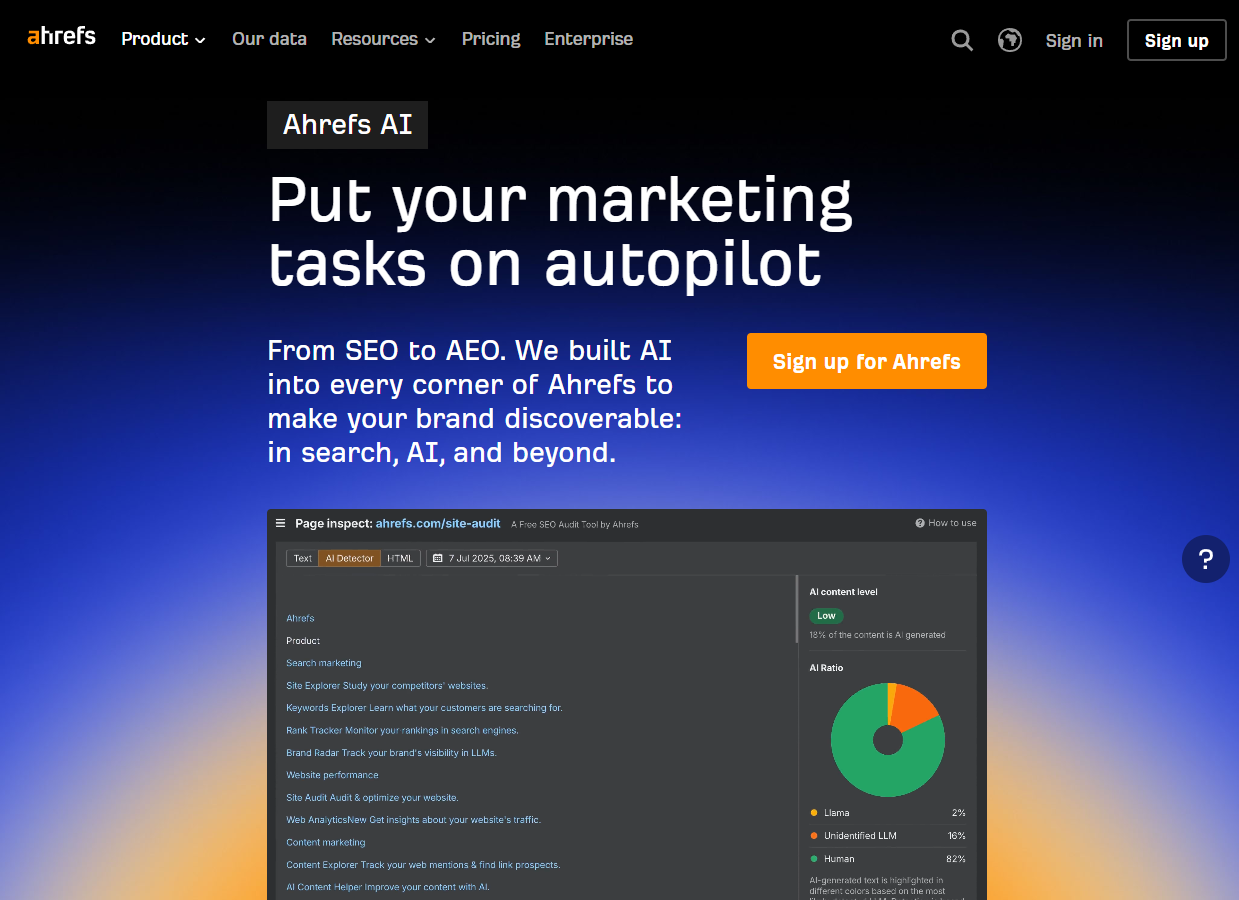Click the 'Content Explorer' text line
Image resolution: width=1239 pixels, height=900 pixels.
coord(423,865)
